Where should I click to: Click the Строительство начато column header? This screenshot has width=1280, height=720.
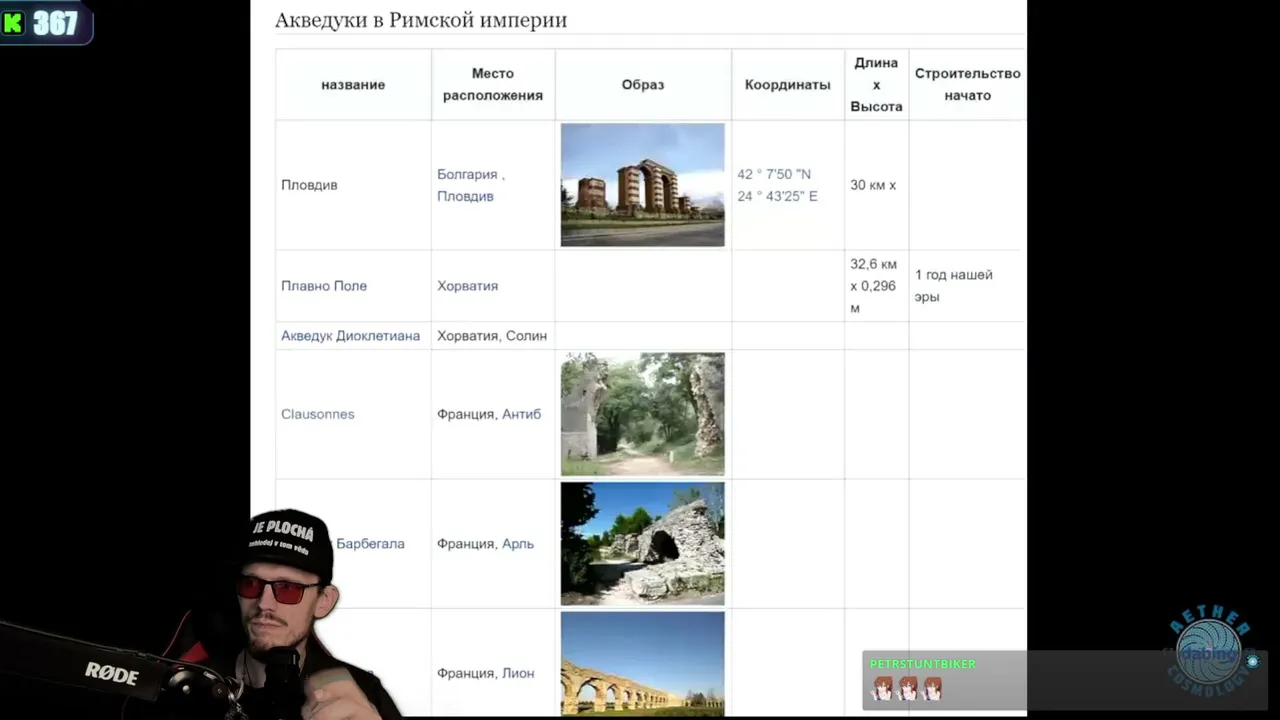tap(968, 85)
